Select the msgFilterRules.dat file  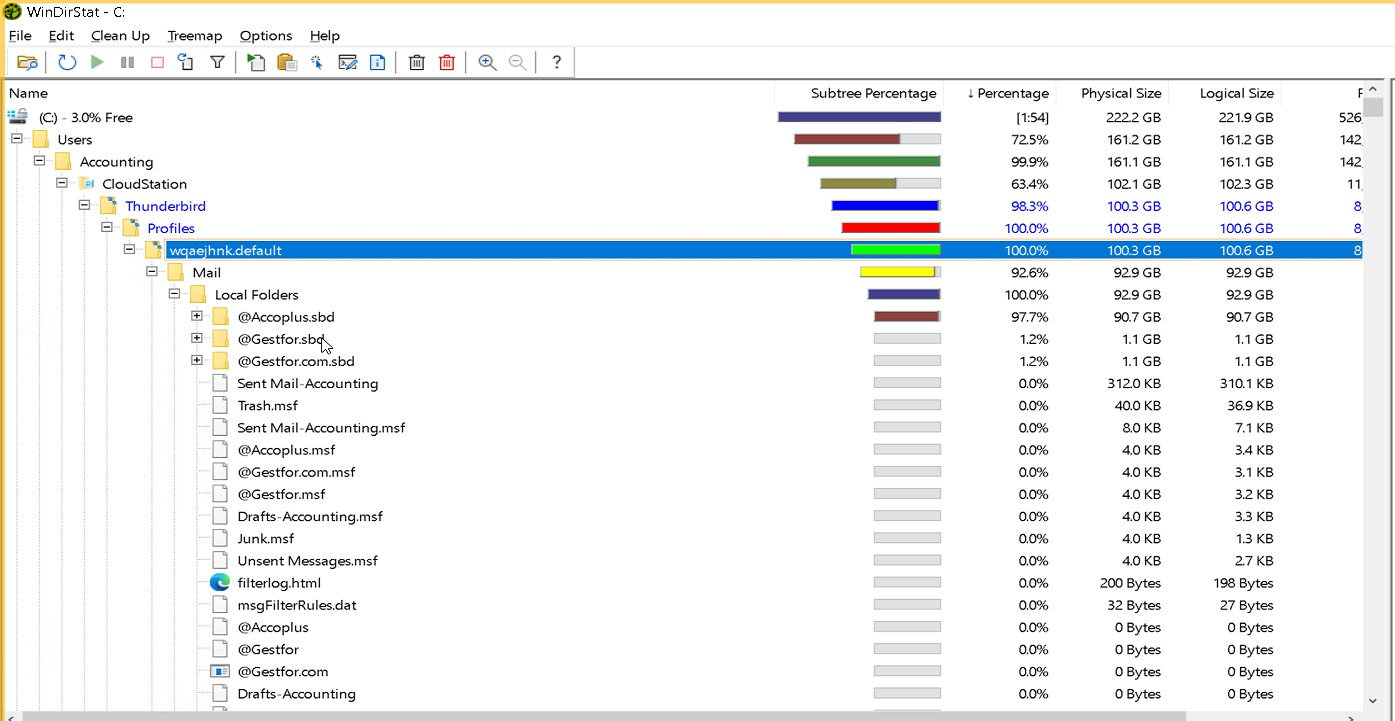pyautogui.click(x=297, y=605)
